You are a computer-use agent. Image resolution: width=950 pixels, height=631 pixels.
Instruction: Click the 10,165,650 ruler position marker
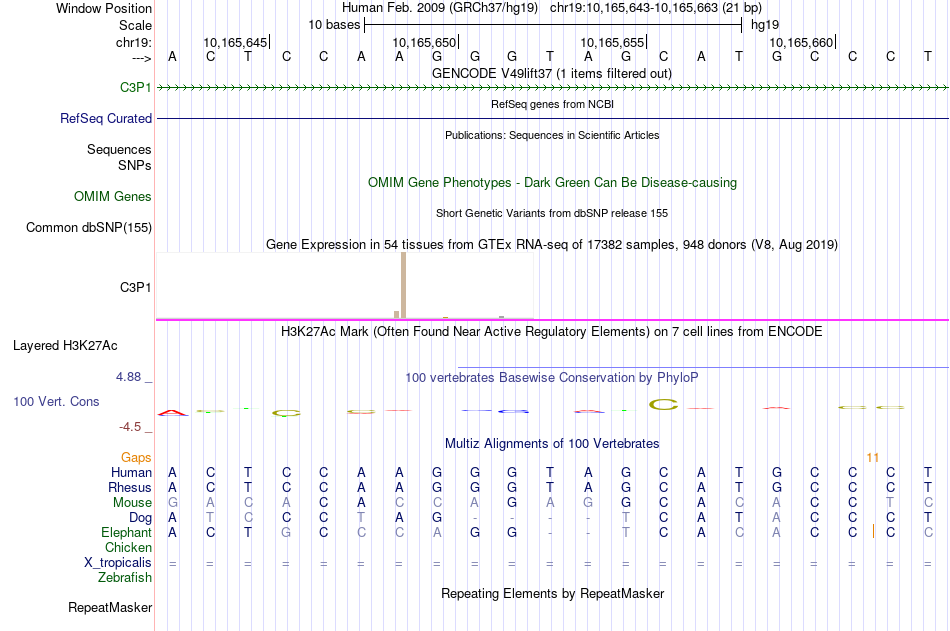425,42
